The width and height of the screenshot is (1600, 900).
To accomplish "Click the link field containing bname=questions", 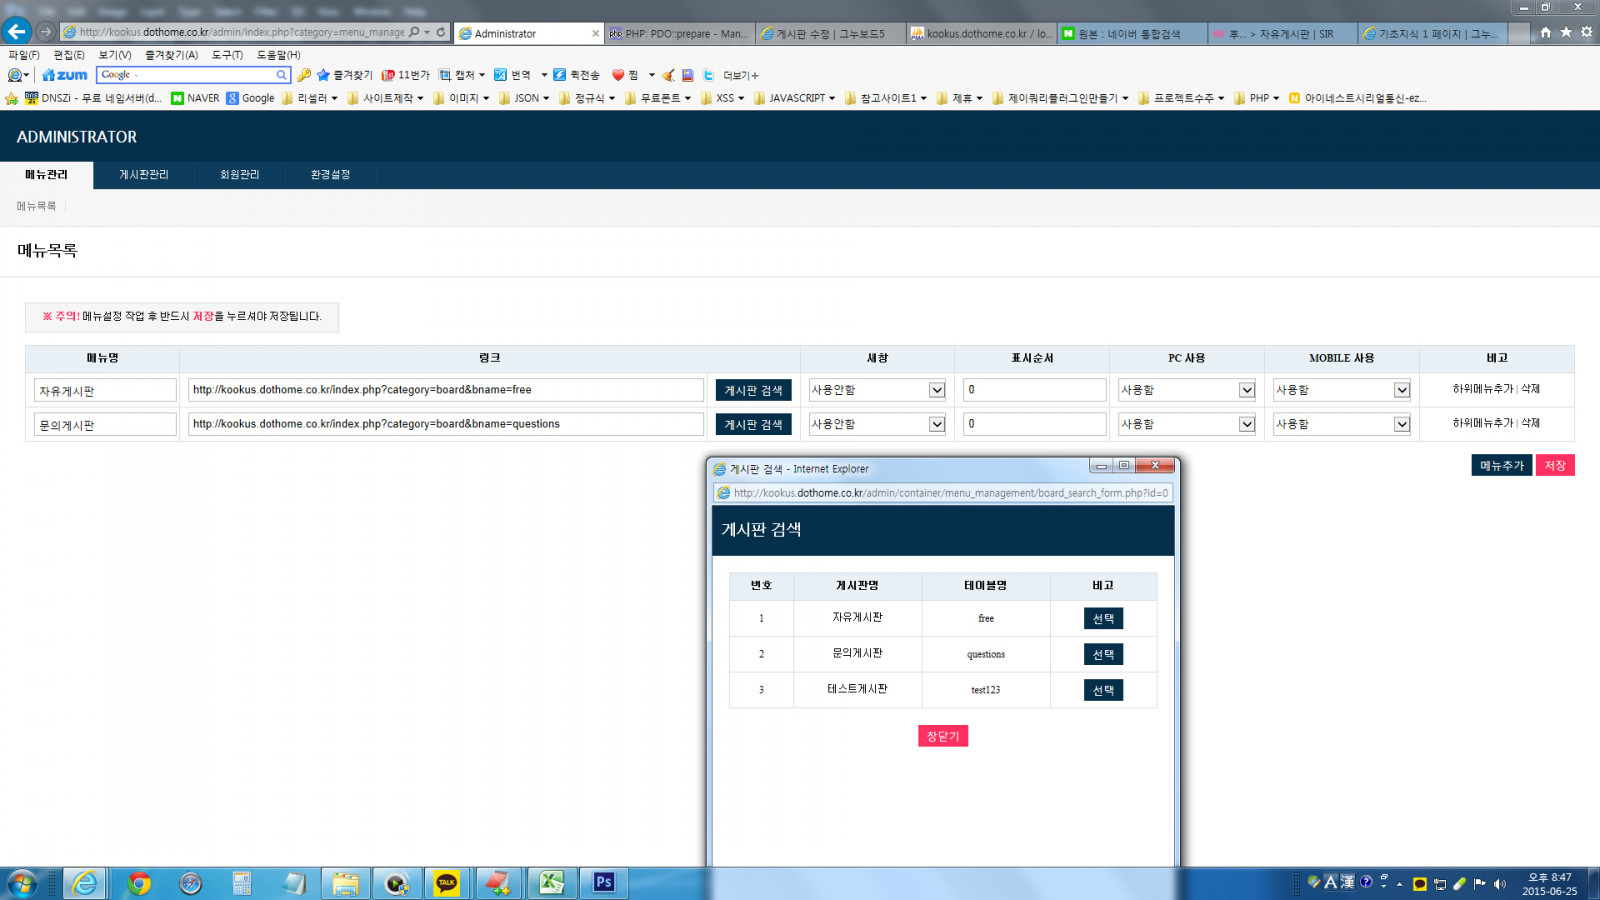I will coord(446,424).
